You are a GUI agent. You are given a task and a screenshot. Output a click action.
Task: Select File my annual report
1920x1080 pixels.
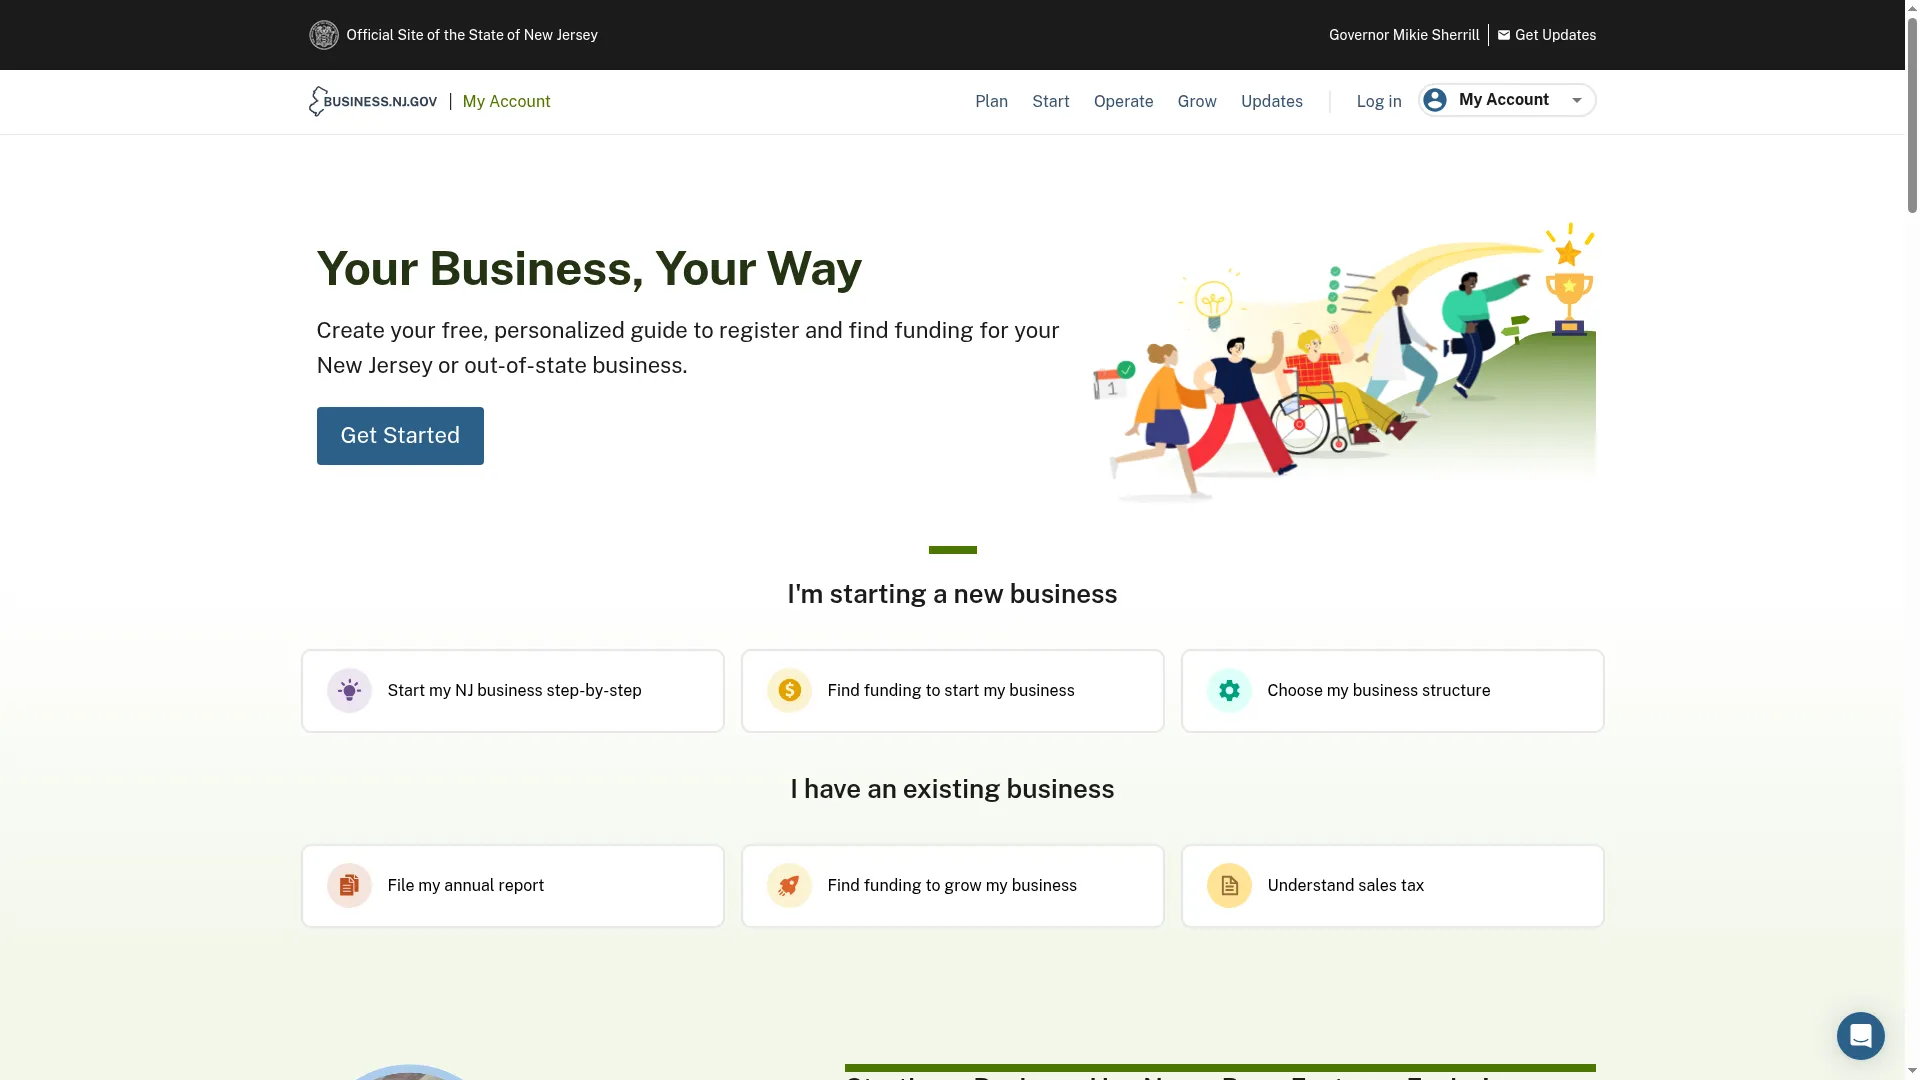click(x=513, y=886)
